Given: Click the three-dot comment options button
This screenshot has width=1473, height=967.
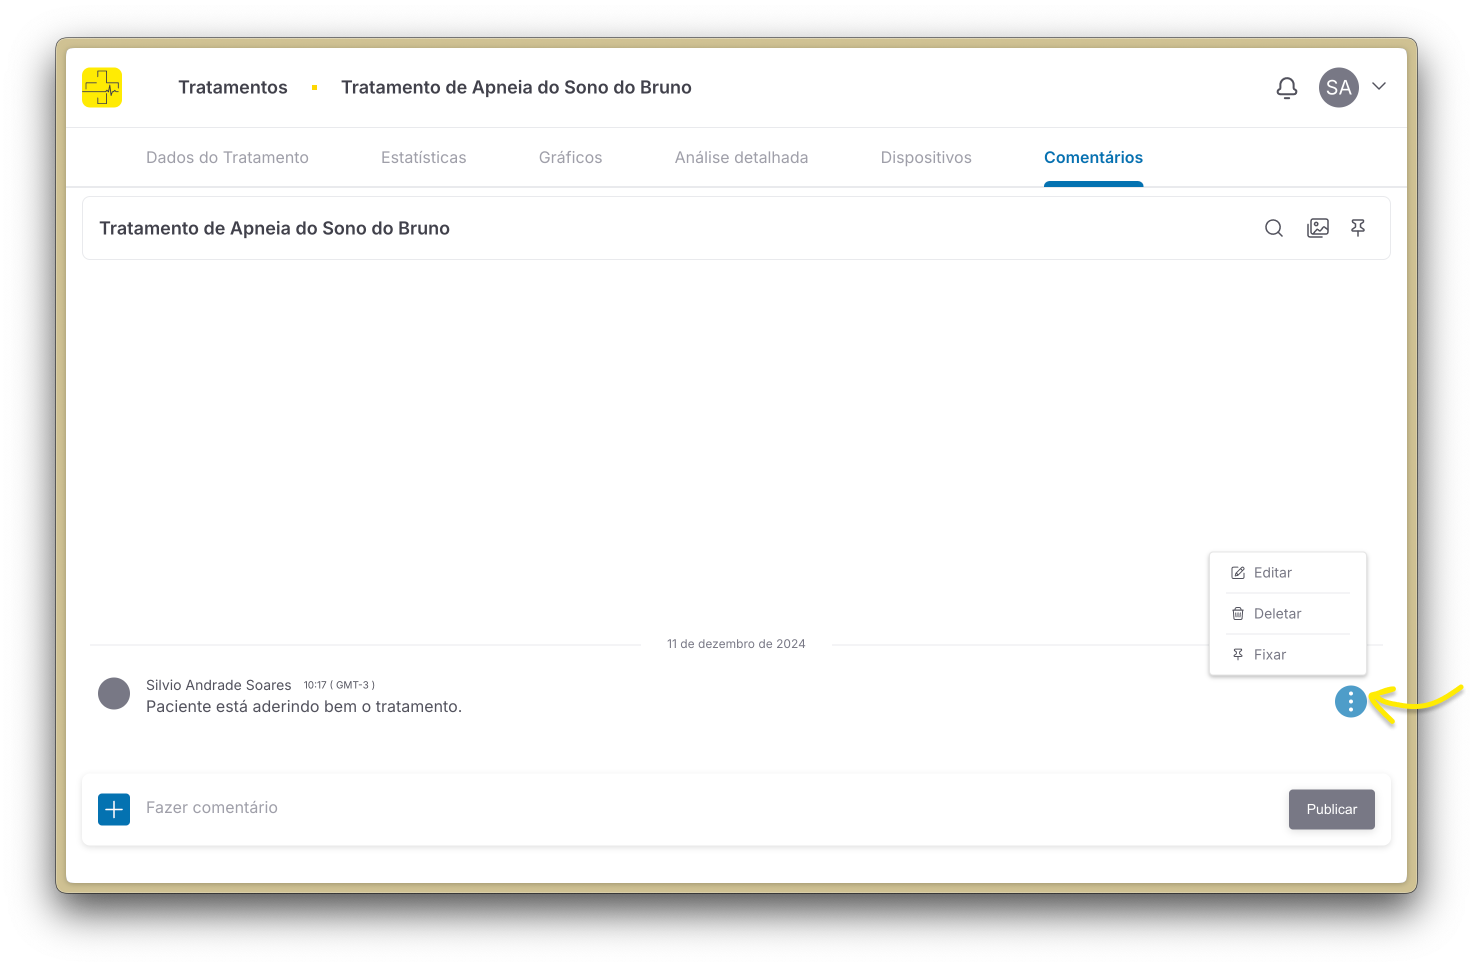Looking at the screenshot, I should click(x=1350, y=702).
